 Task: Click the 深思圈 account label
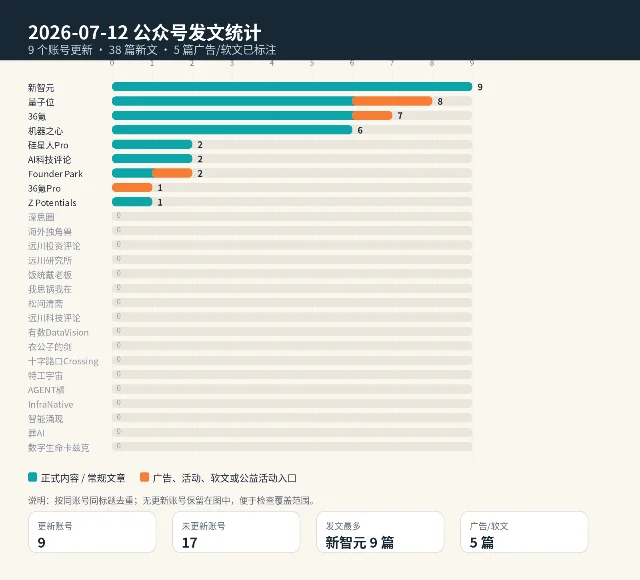(41, 217)
